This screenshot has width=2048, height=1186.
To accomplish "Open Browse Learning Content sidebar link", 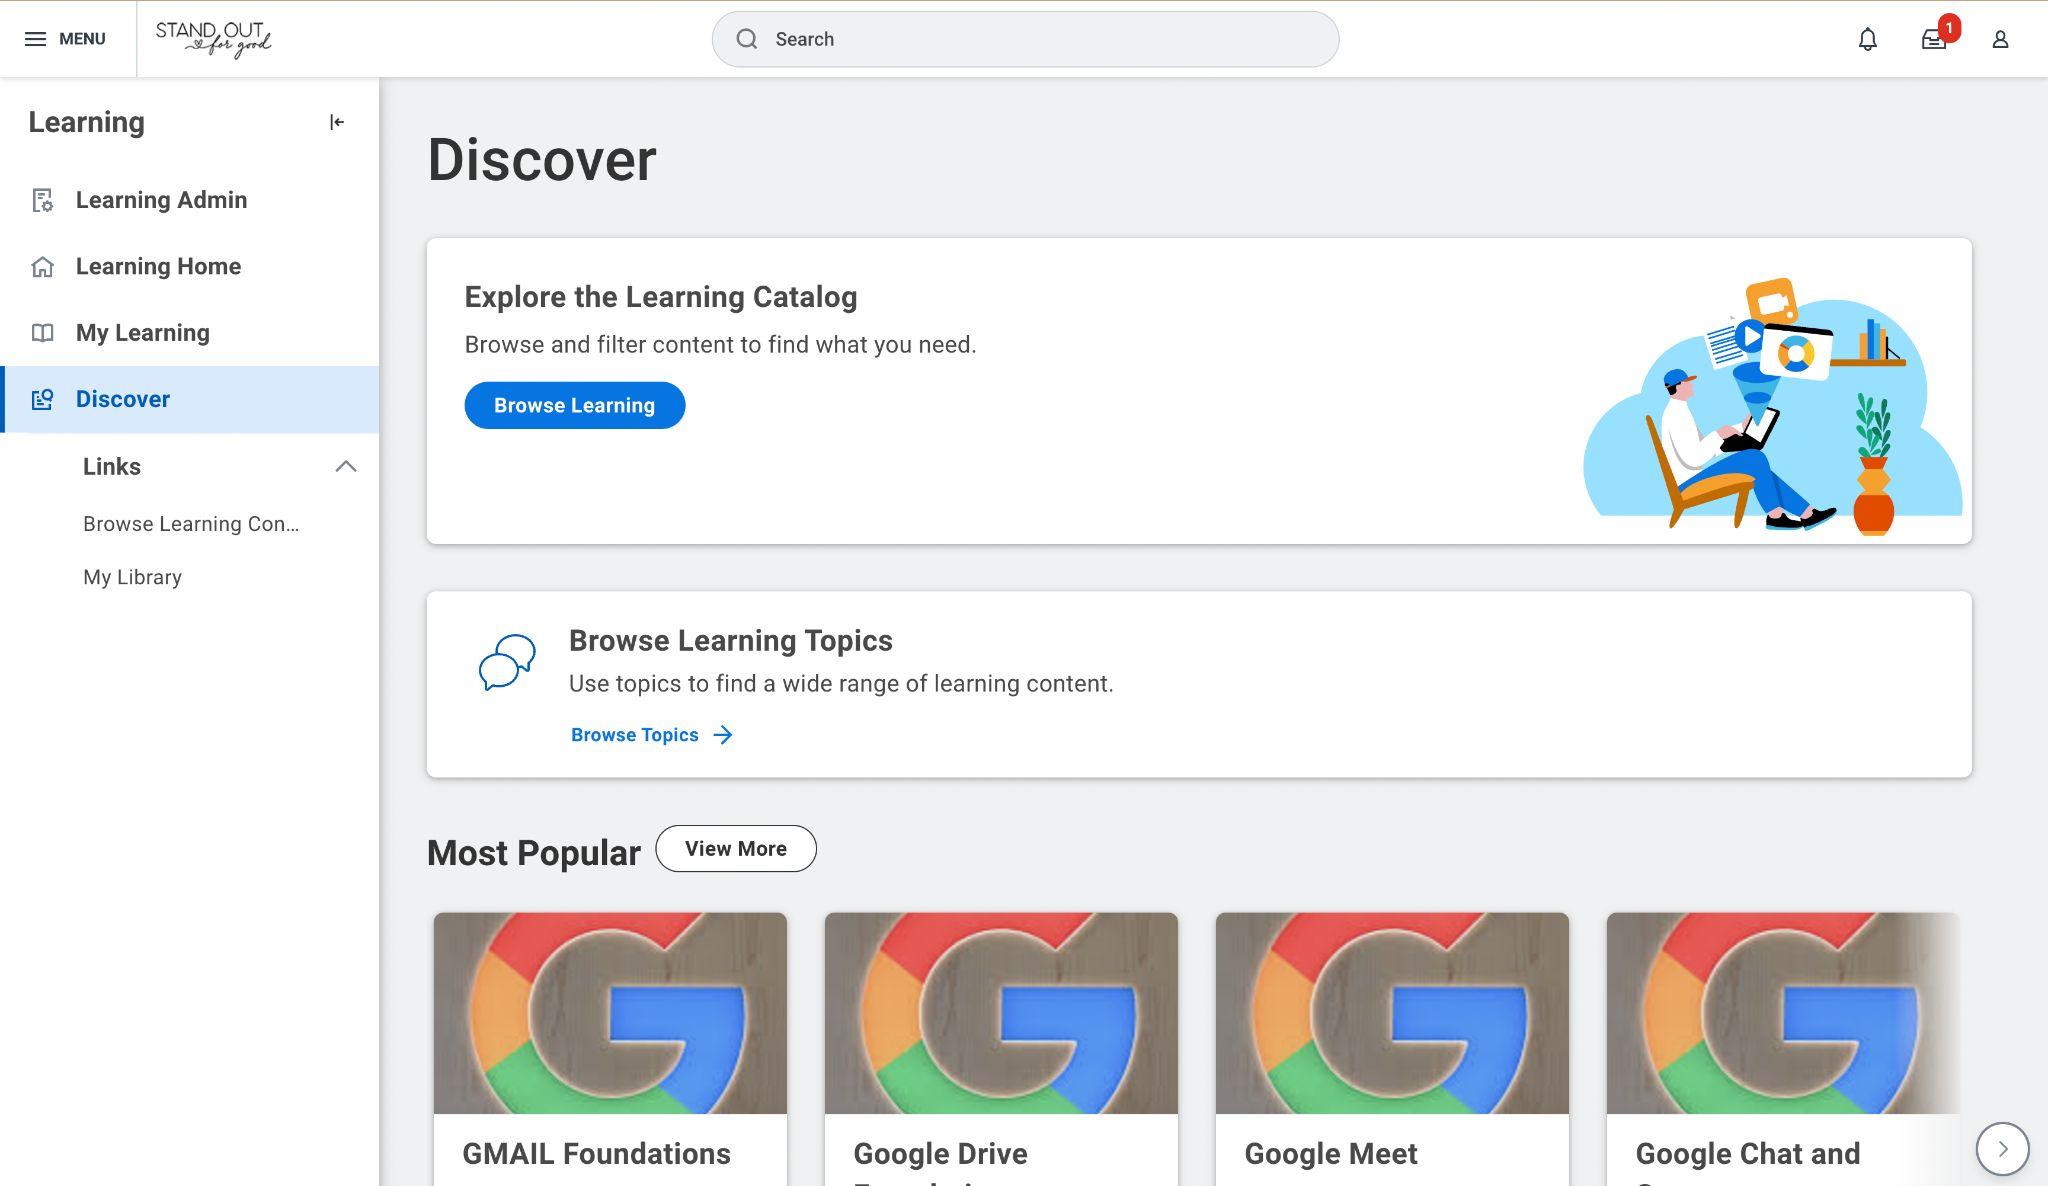I will 190,524.
